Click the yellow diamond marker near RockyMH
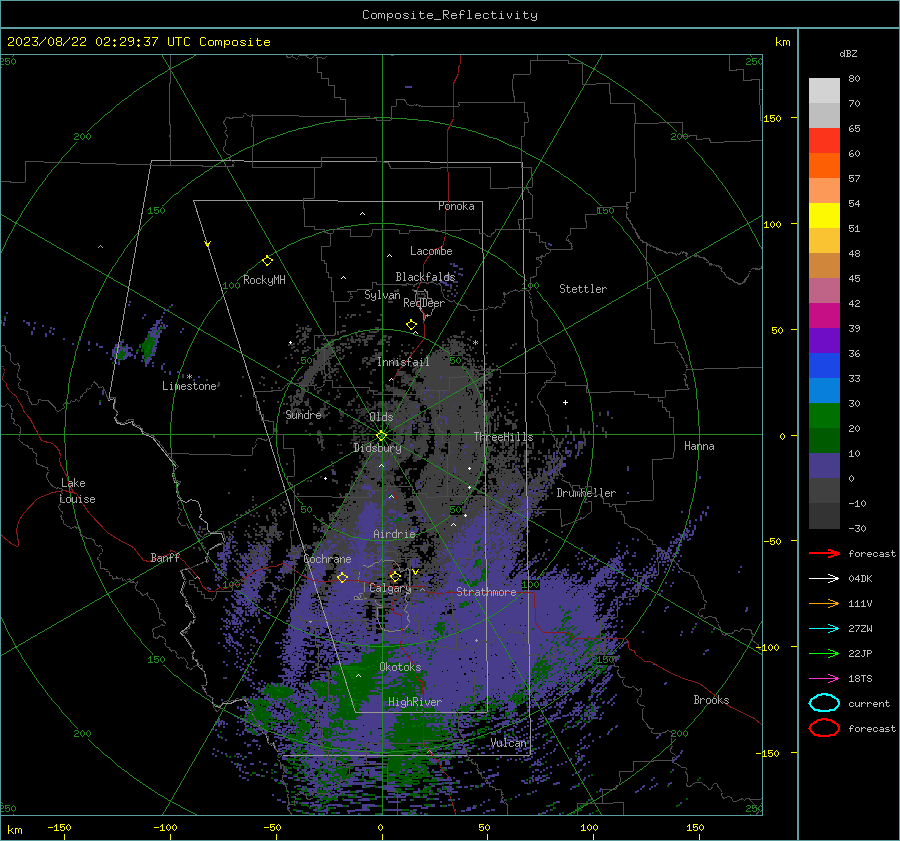The image size is (900, 841). click(267, 261)
